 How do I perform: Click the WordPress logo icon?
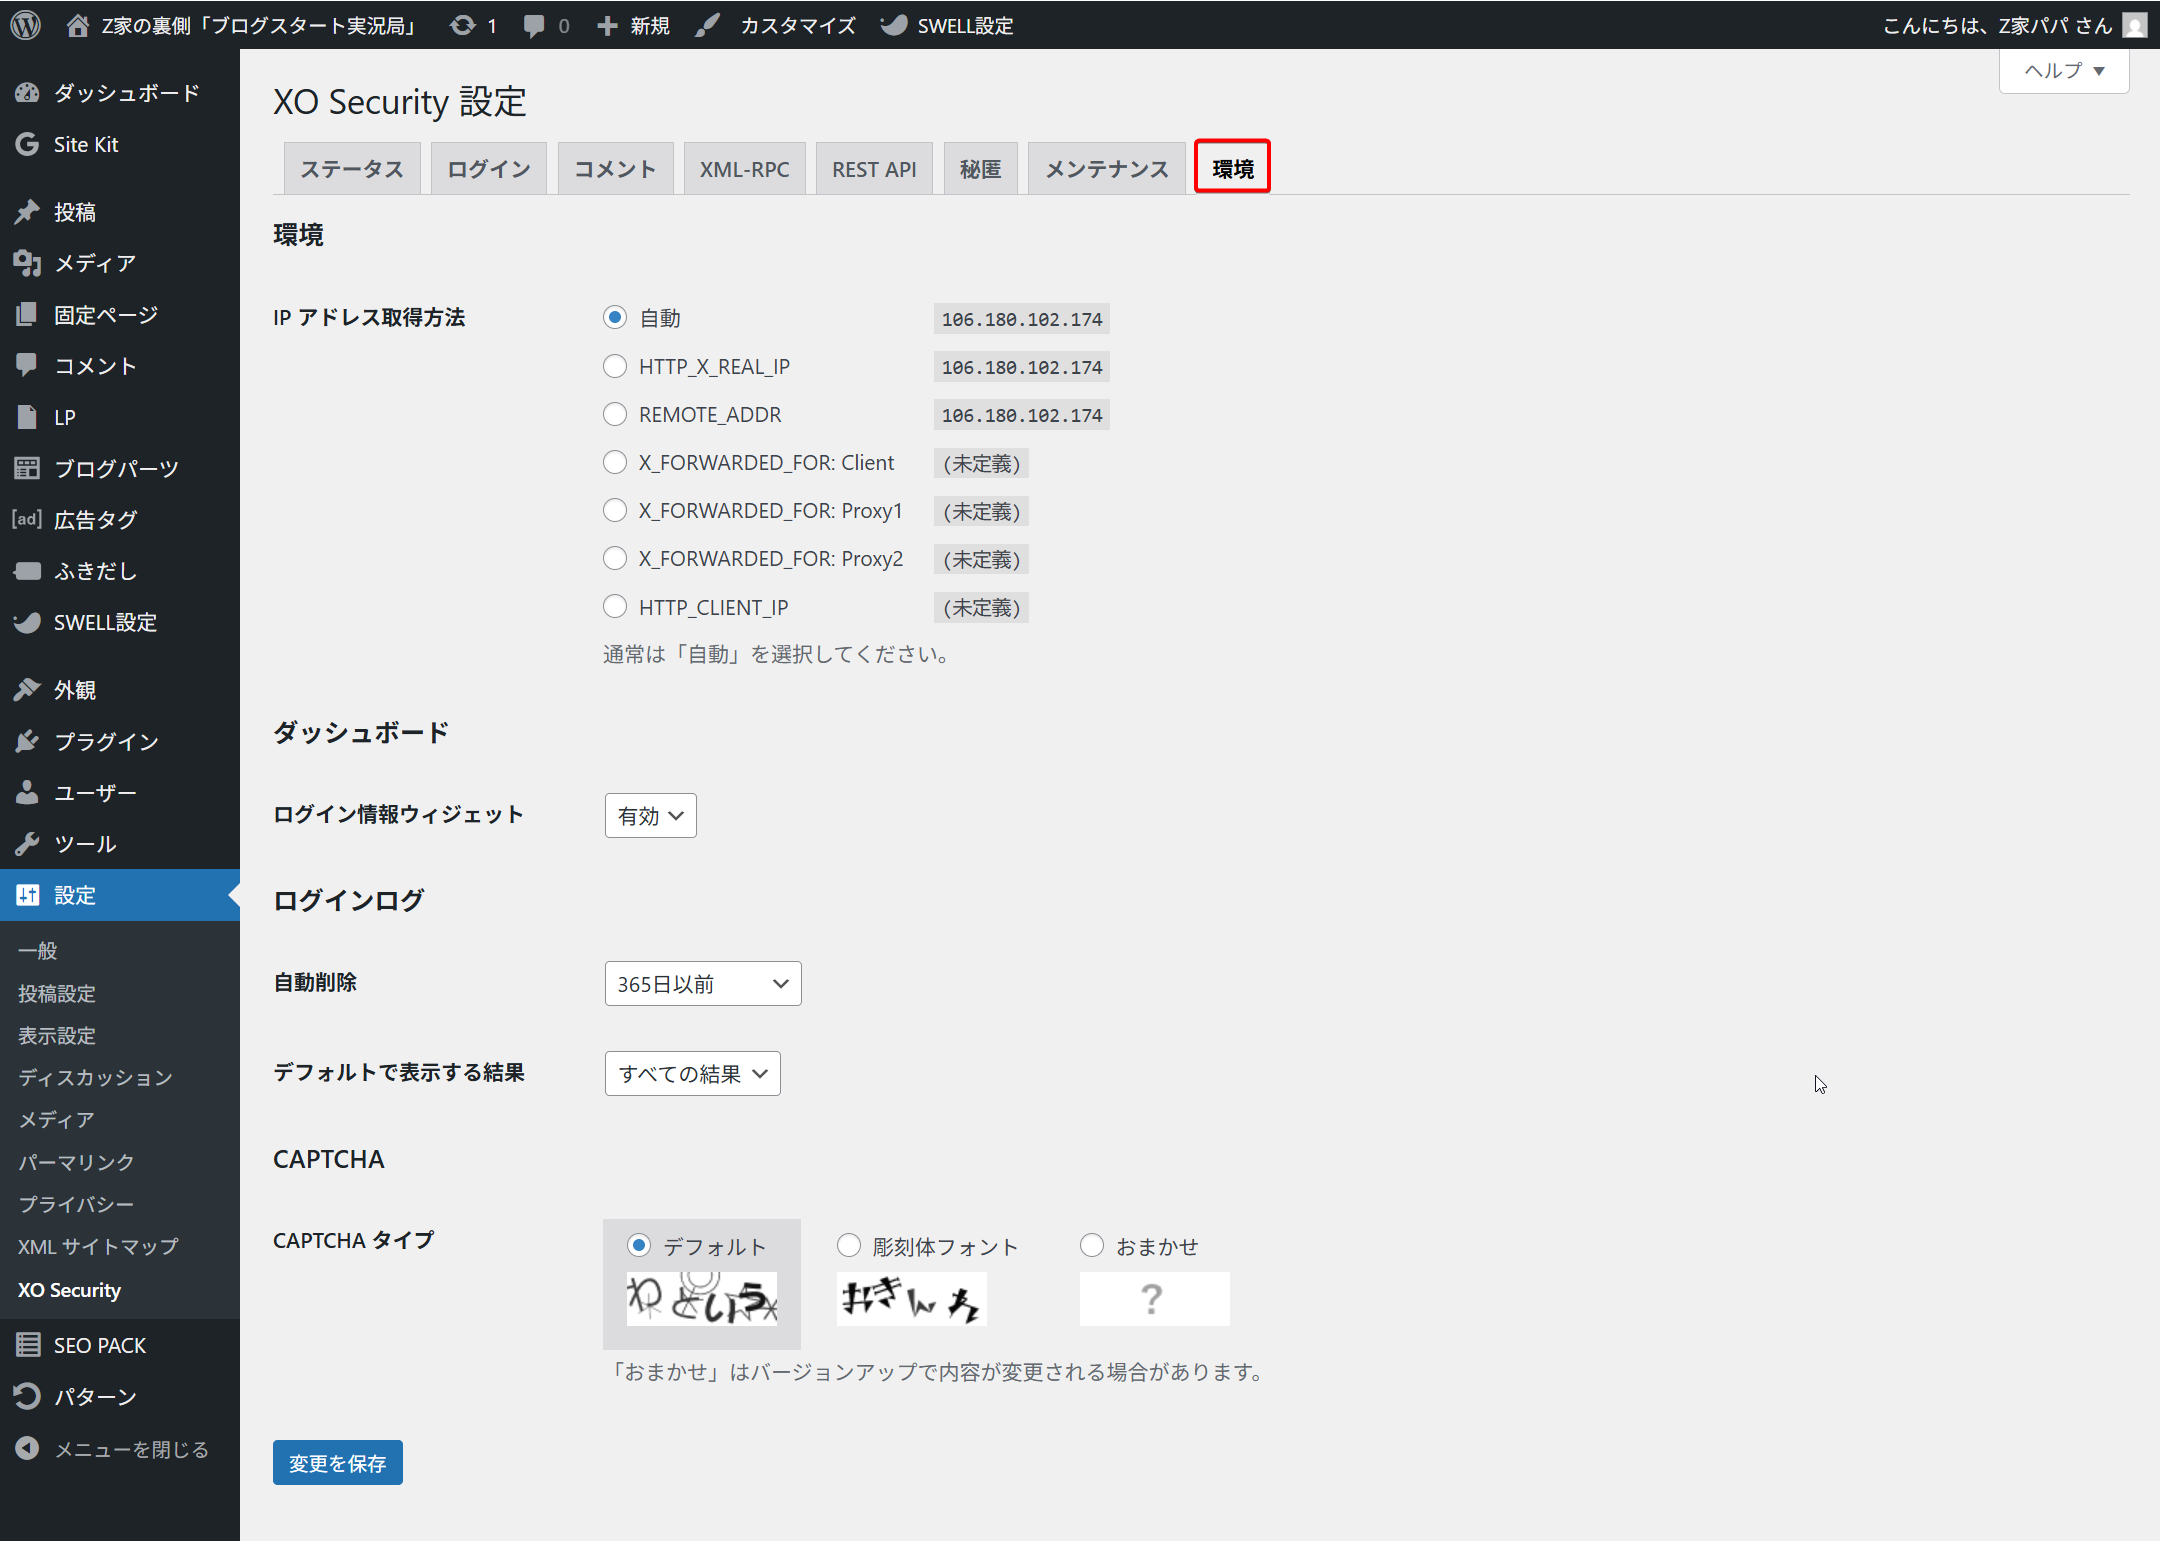coord(26,25)
